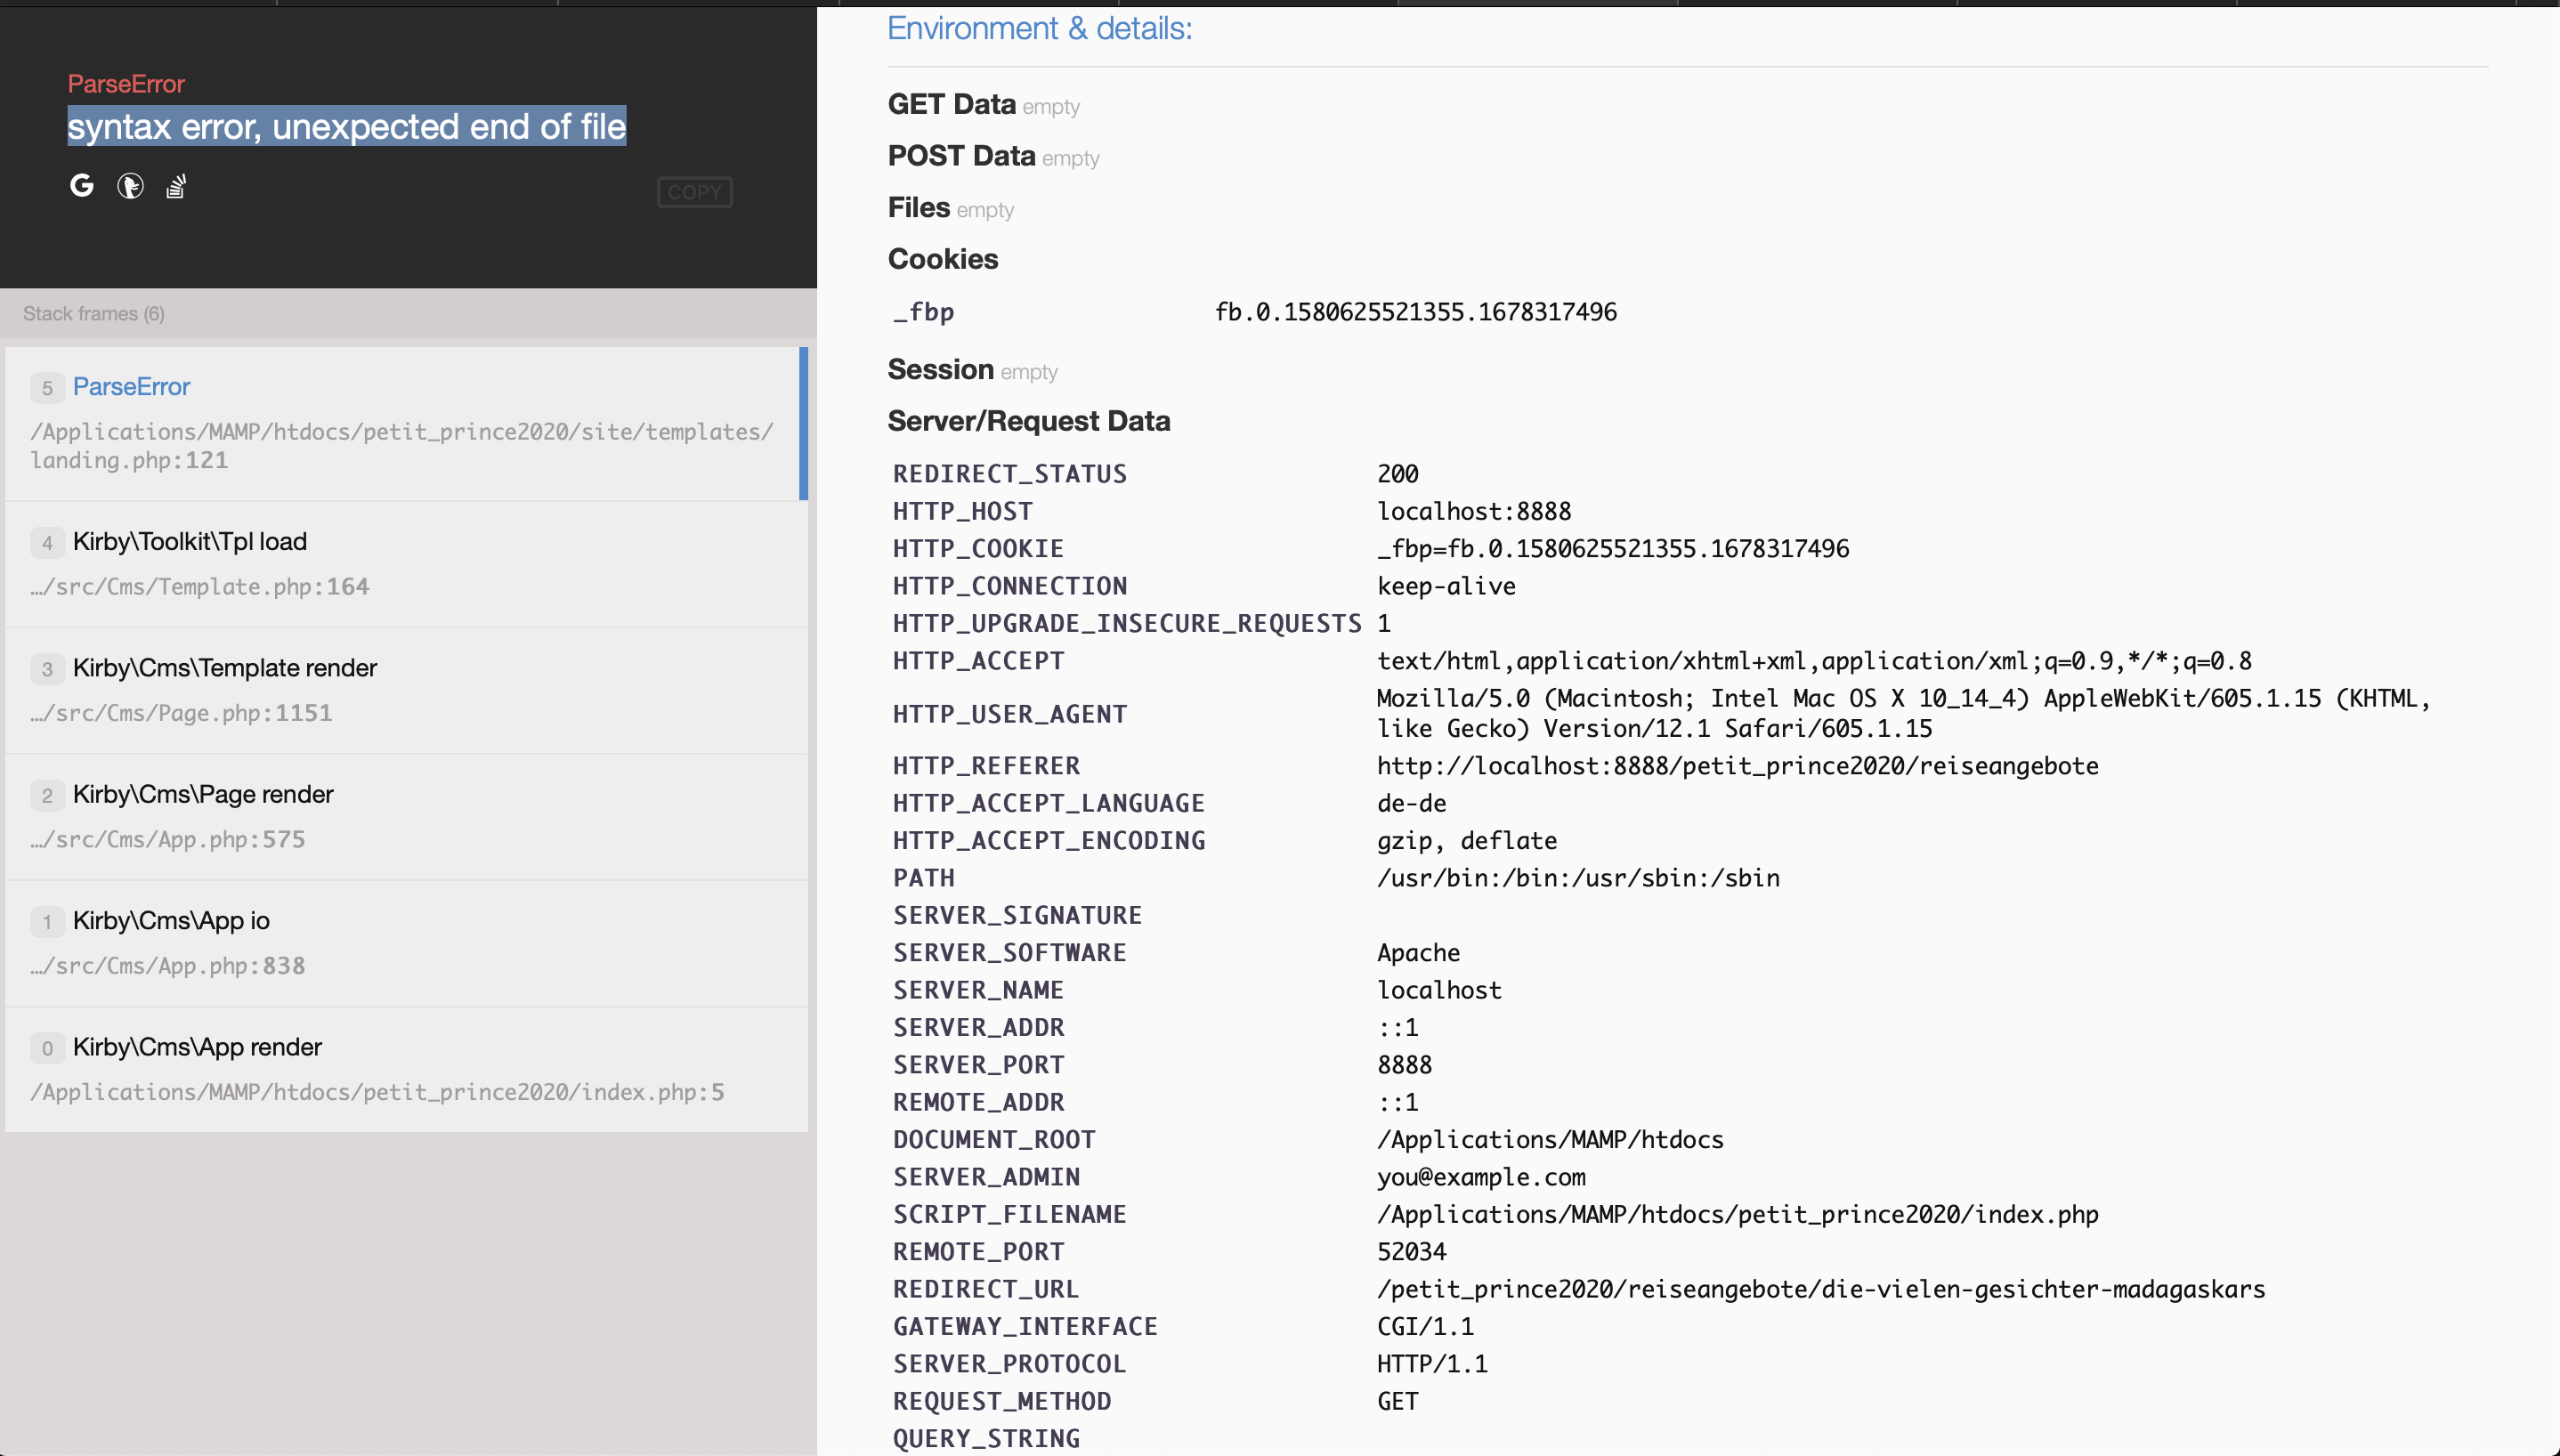Search the error on Stack Overflow
The height and width of the screenshot is (1456, 2560).
[x=176, y=186]
